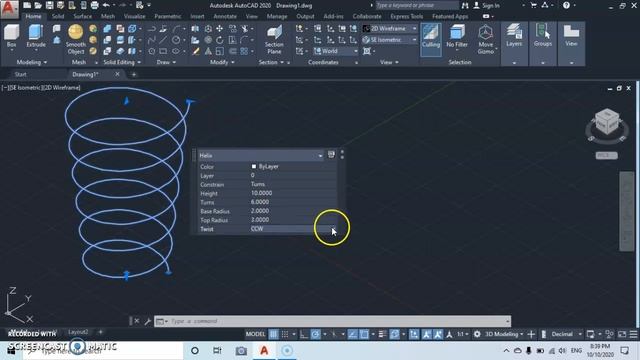The width and height of the screenshot is (640, 360).
Task: Click the Plot print icon in quick access toolbar
Action: 94,5
